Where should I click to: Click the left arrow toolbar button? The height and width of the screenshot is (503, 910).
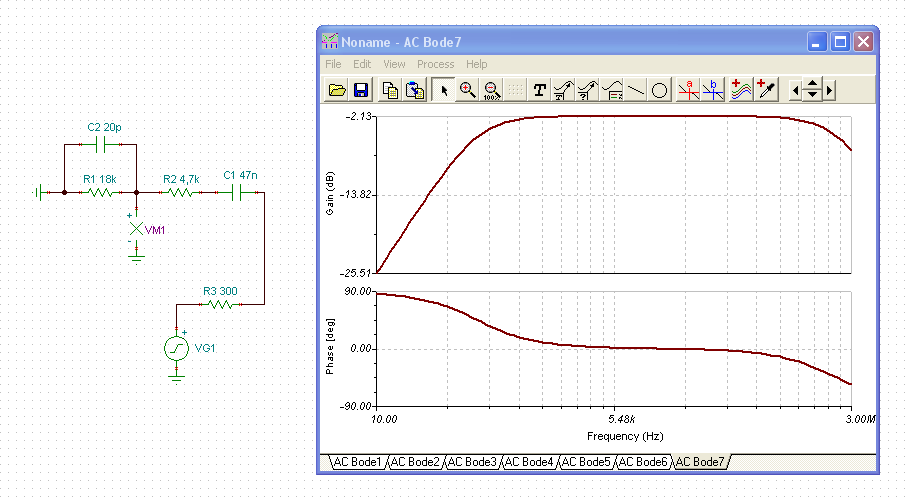(796, 91)
